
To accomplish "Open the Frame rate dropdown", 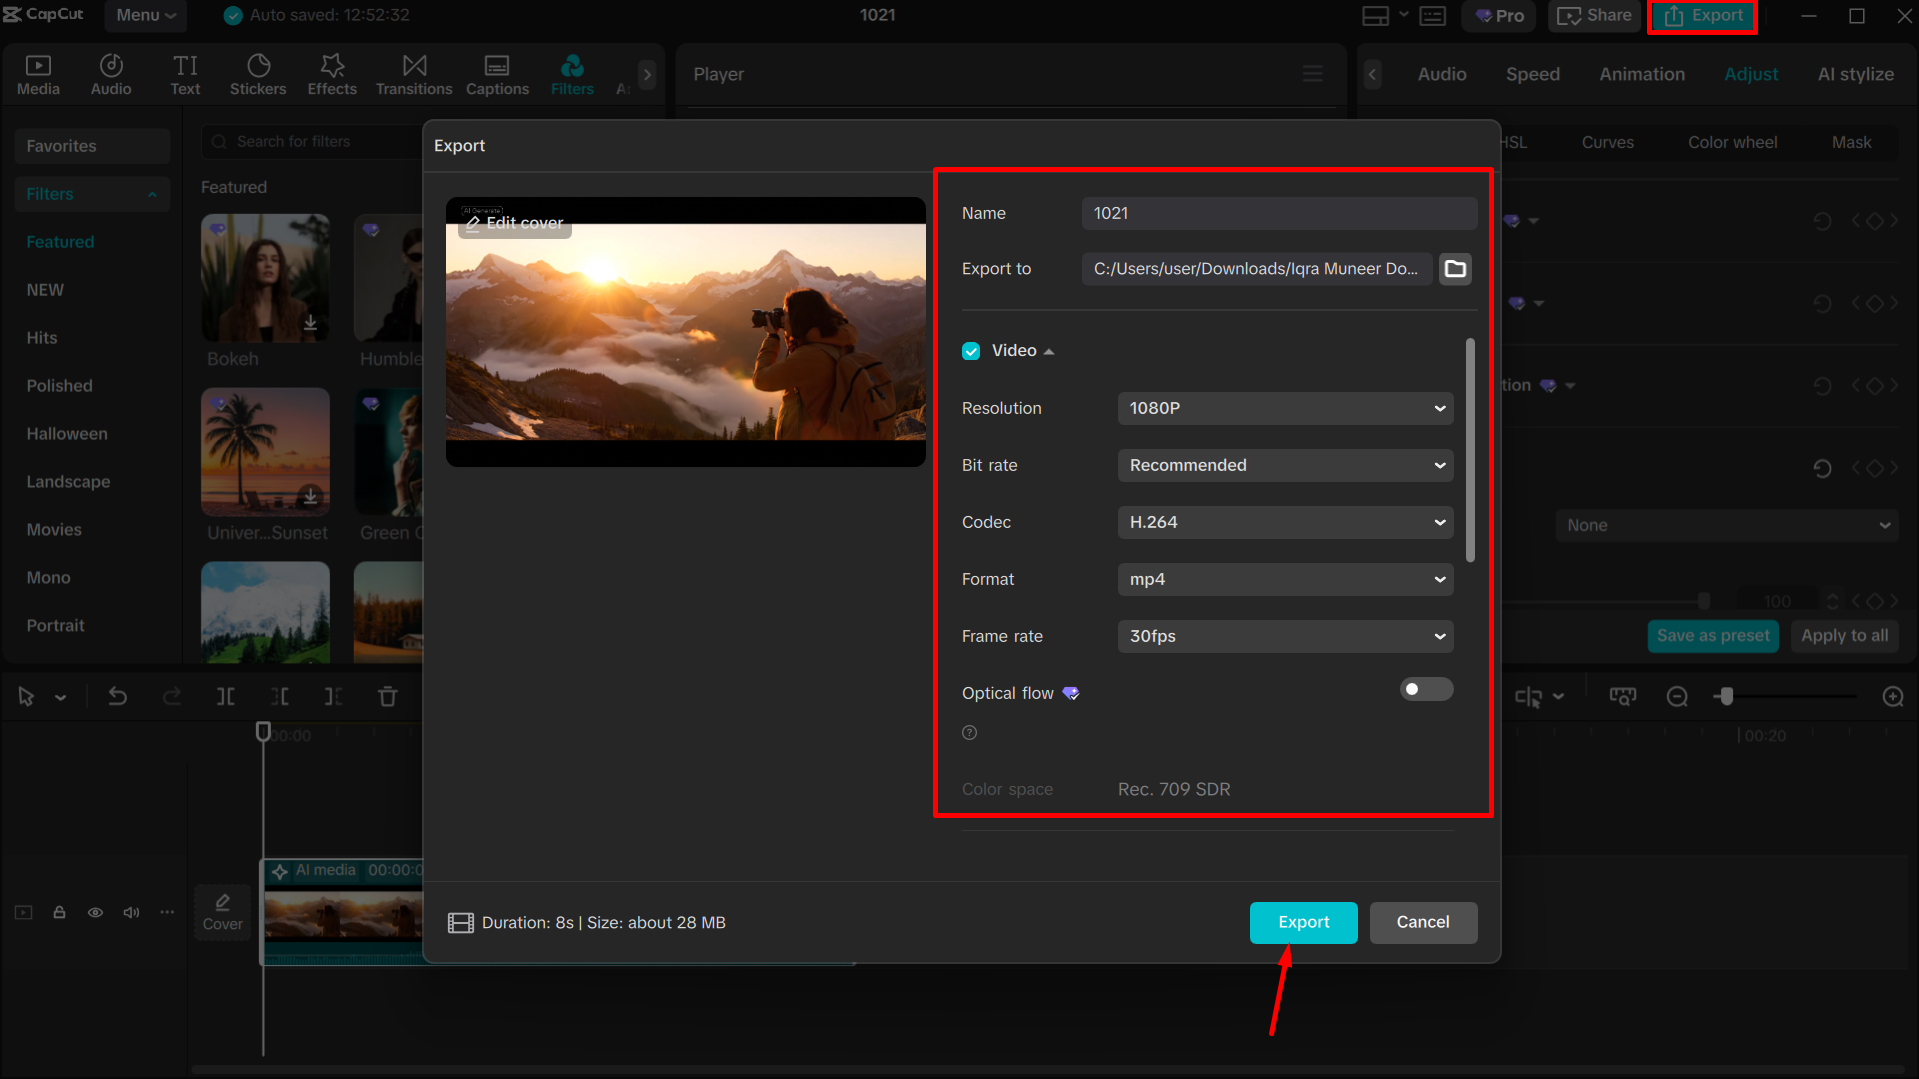I will pos(1285,636).
